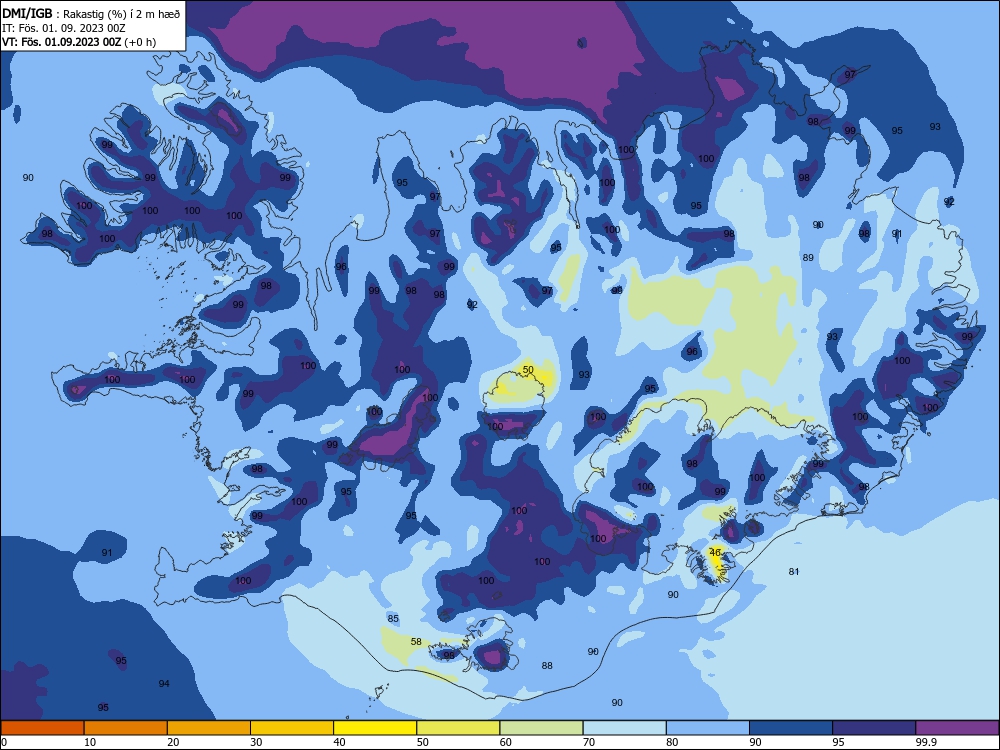Viewport: 1000px width, 750px height.
Task: Click the 89 humidity value on the map
Action: pos(808,258)
